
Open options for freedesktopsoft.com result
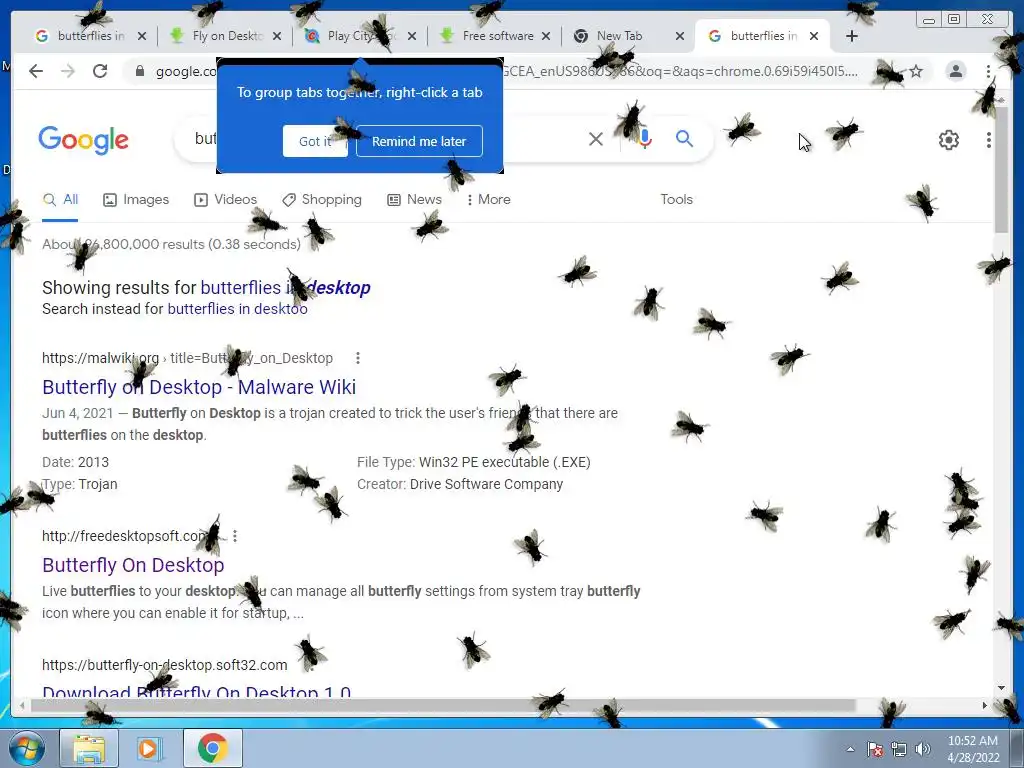[235, 536]
